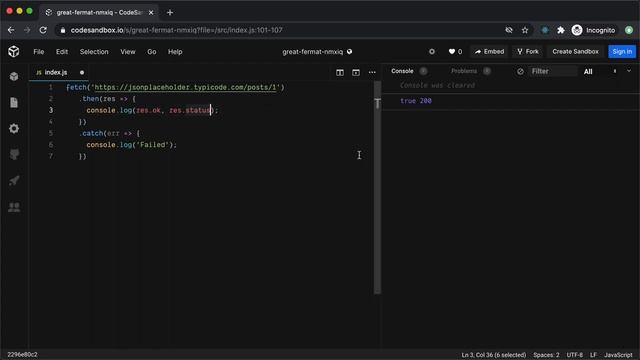
Task: Open the View menu
Action: pyautogui.click(x=128, y=52)
